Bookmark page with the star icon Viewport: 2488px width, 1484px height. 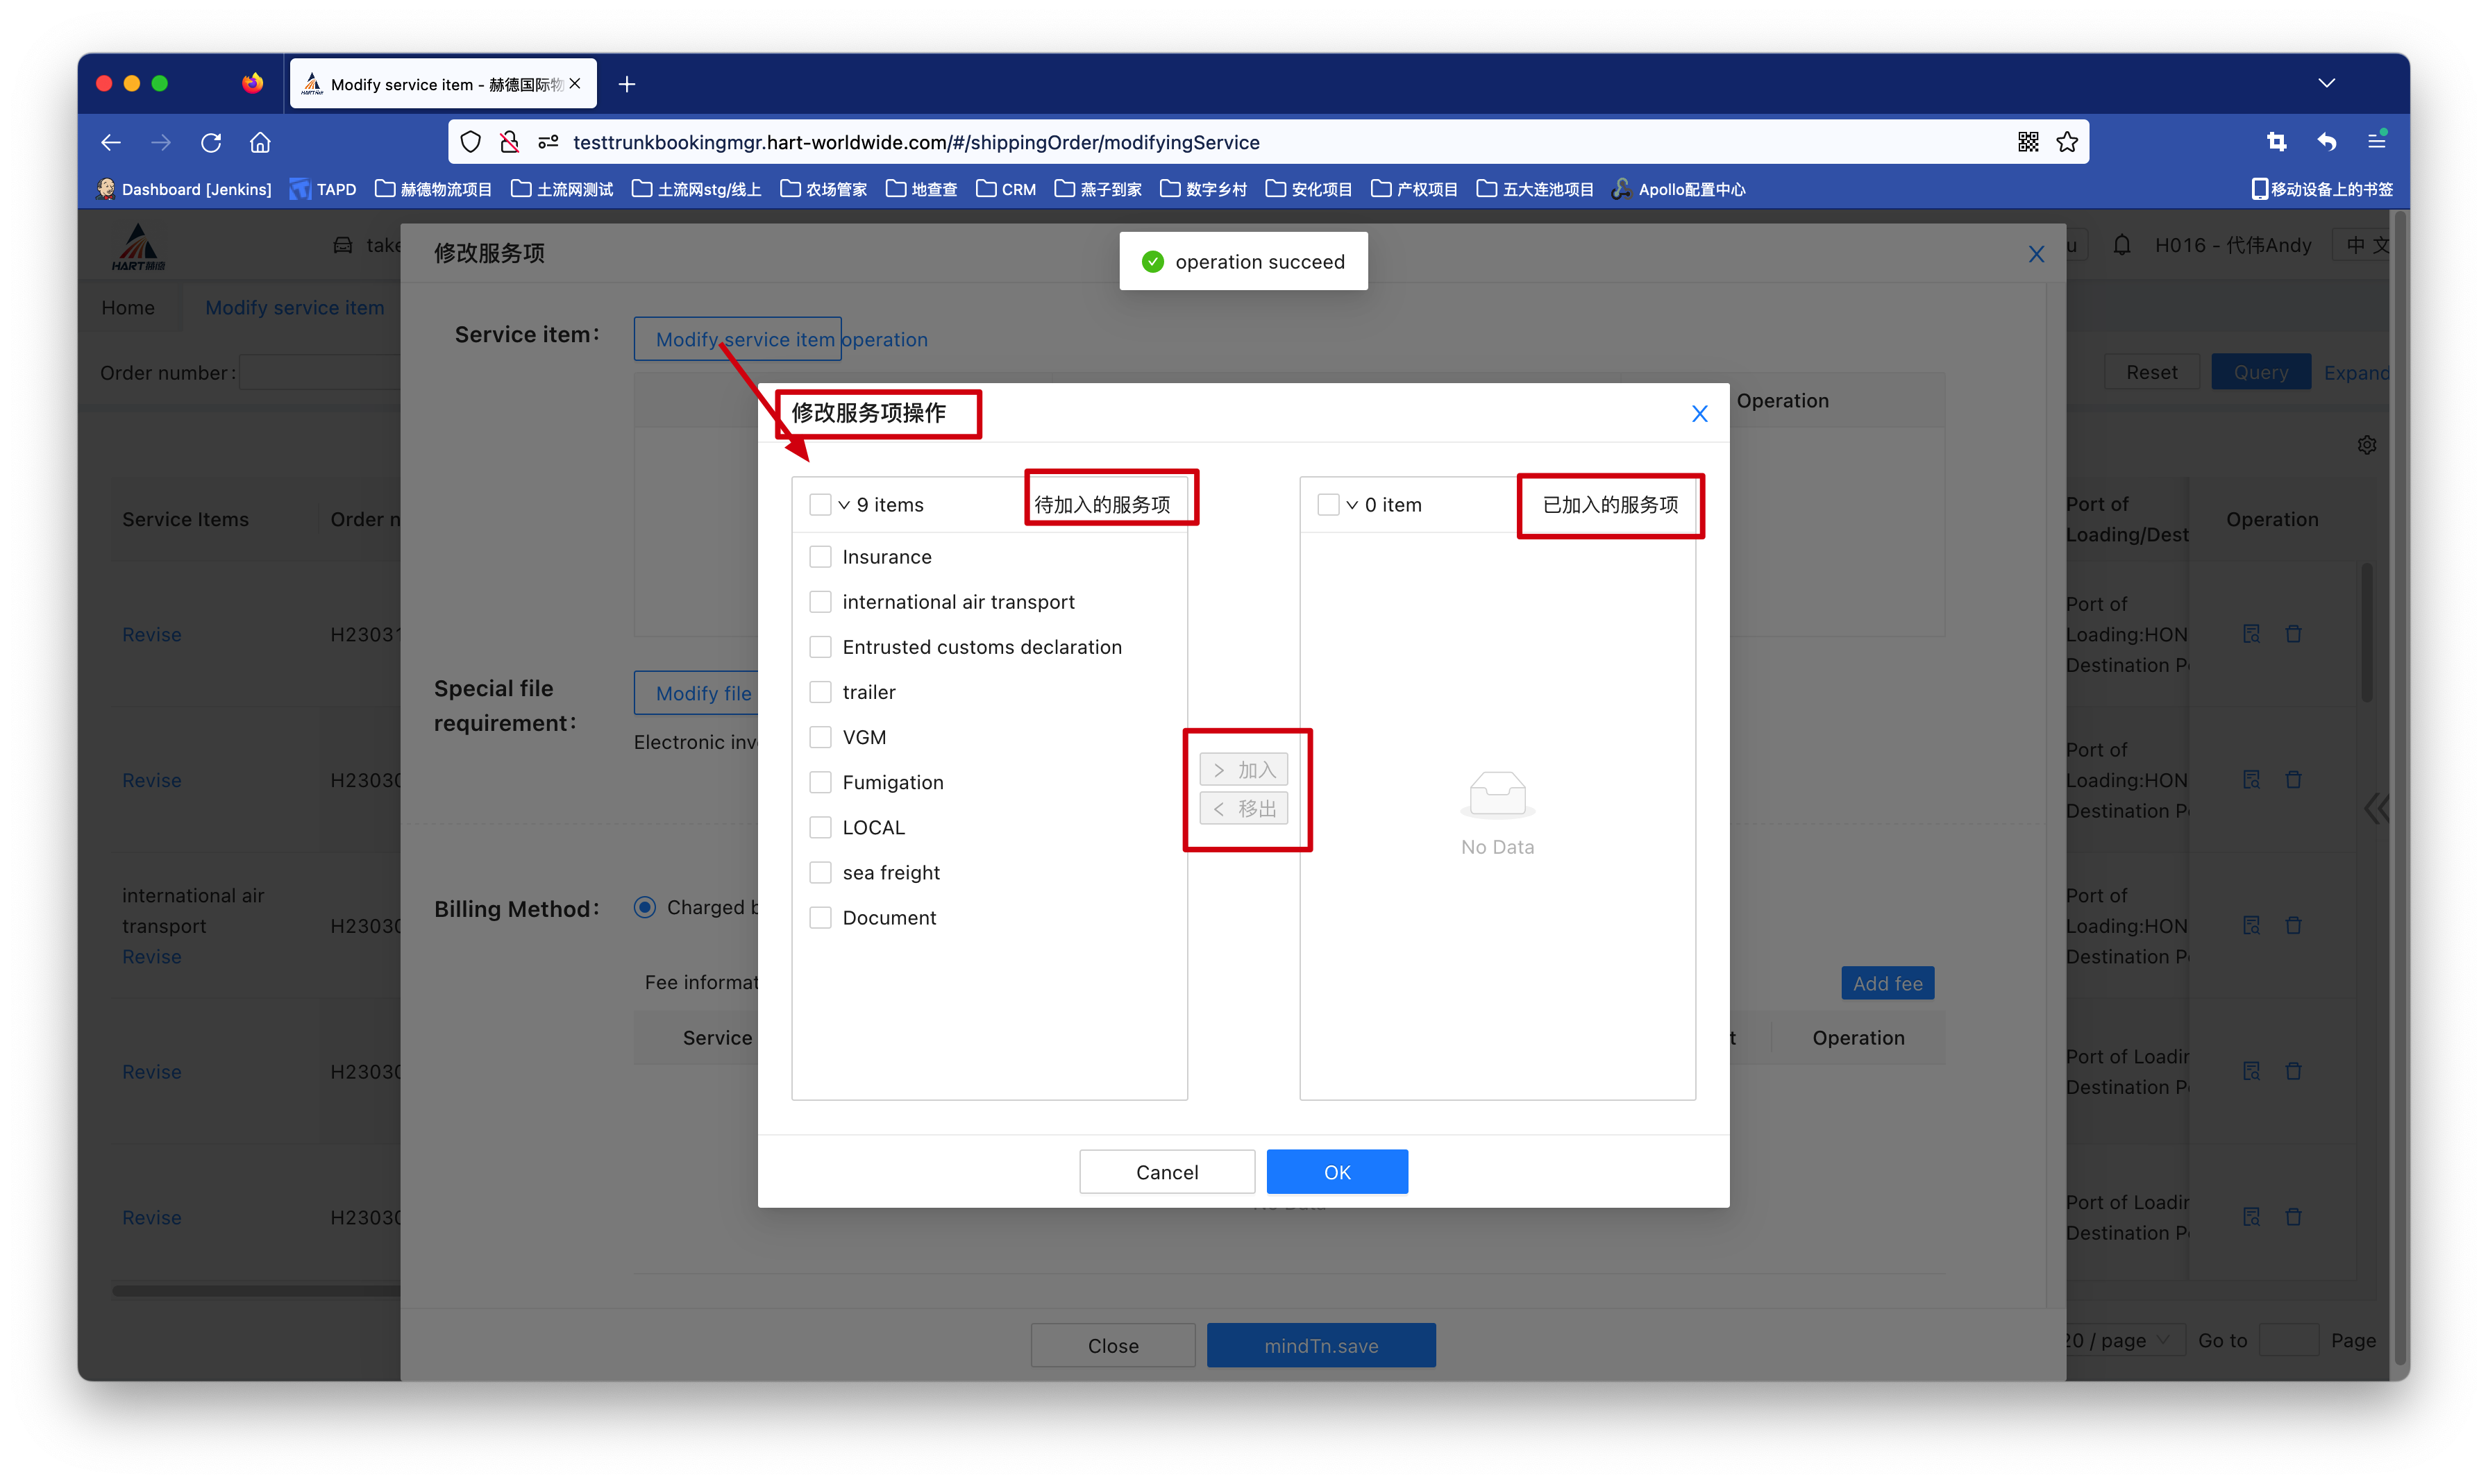click(x=2067, y=142)
